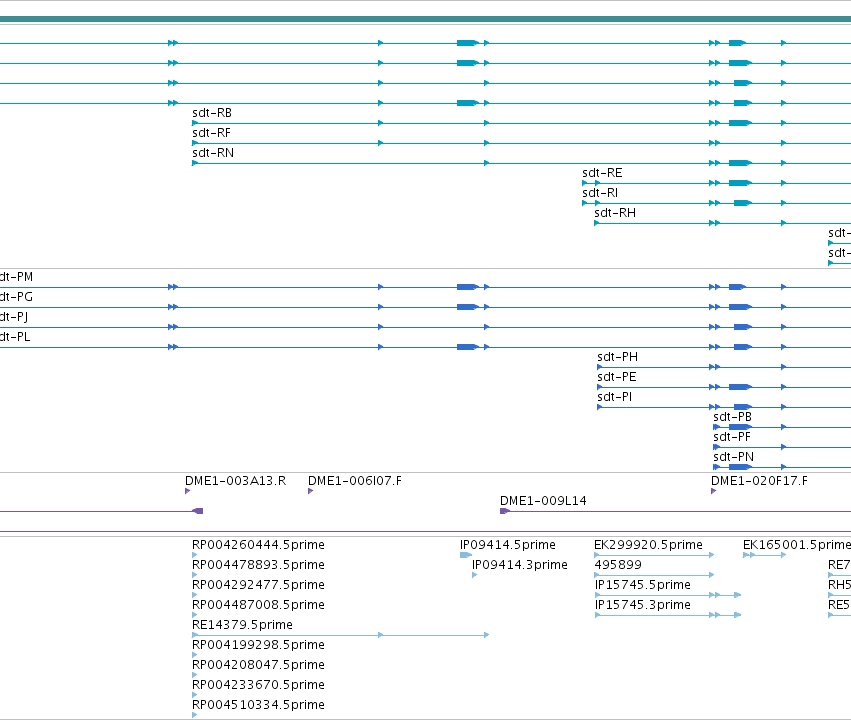Select the DME1-006I07.F purple arrow marker
This screenshot has height=720, width=851.
point(310,491)
